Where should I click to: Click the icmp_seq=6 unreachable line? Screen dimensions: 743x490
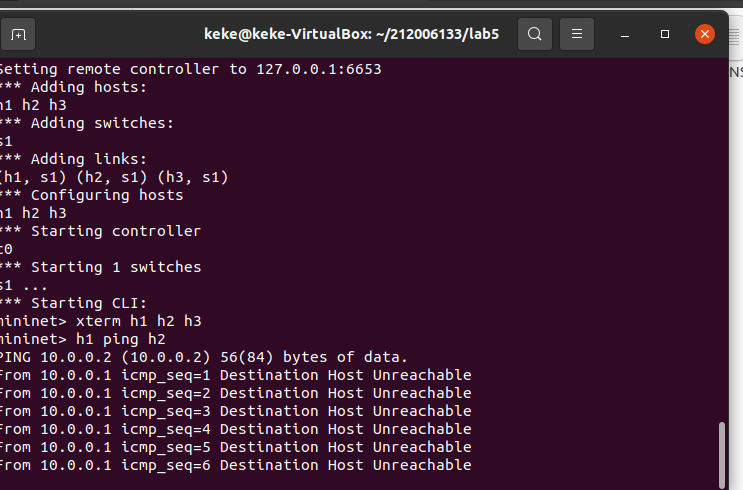click(x=235, y=465)
